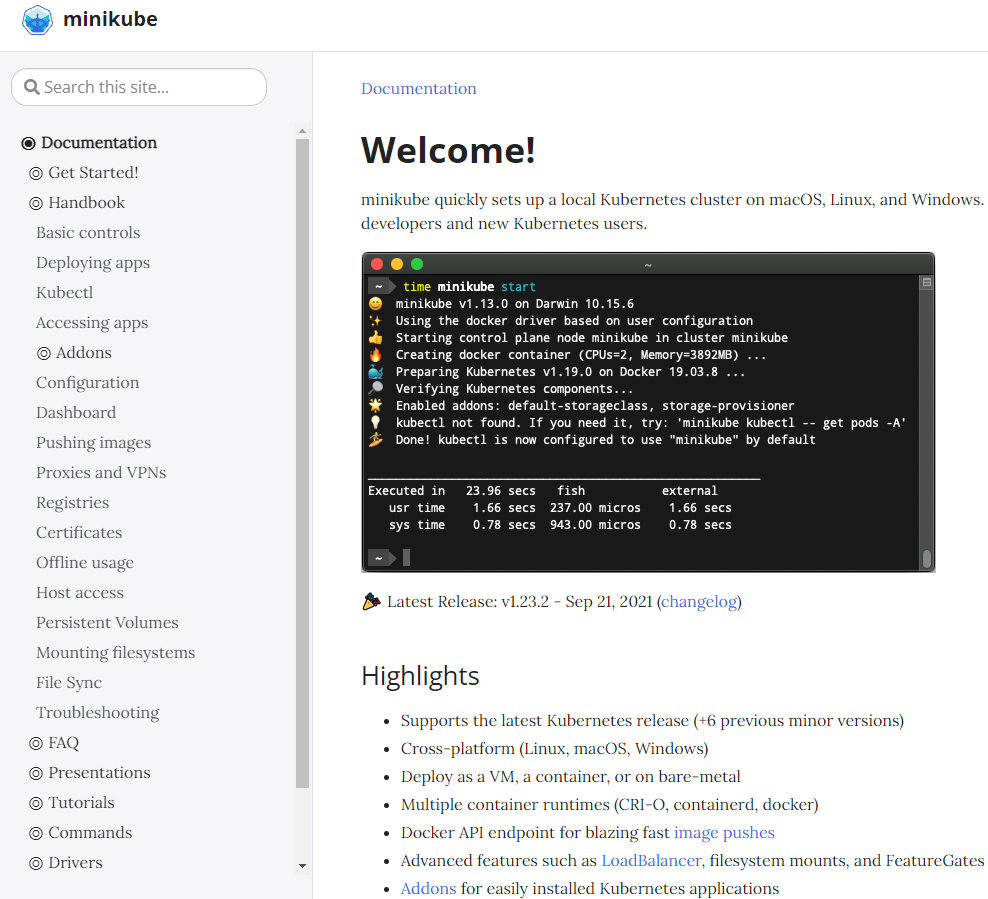Open the Basic controls page
Viewport: 988px width, 899px height.
tap(88, 233)
